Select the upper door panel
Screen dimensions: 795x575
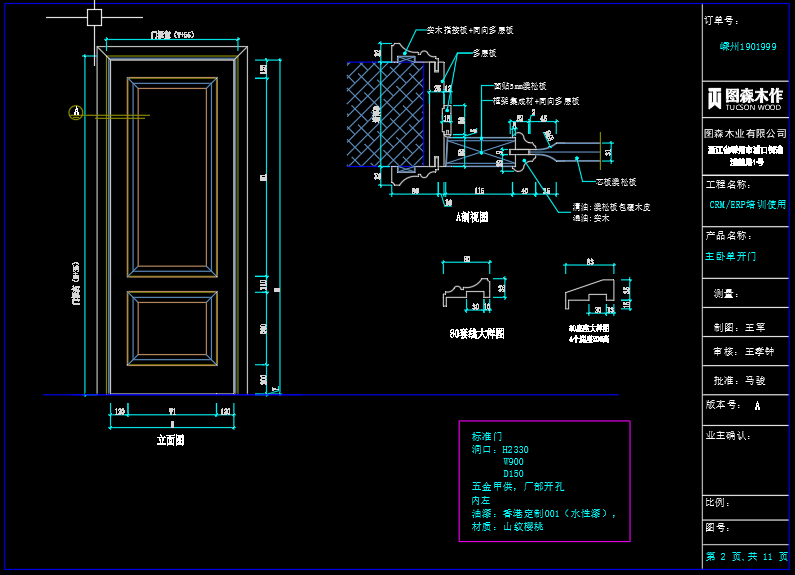[x=171, y=175]
